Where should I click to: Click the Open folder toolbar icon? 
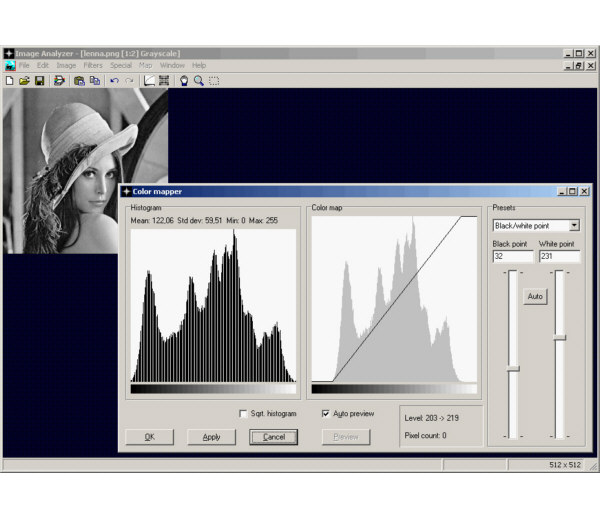(24, 80)
